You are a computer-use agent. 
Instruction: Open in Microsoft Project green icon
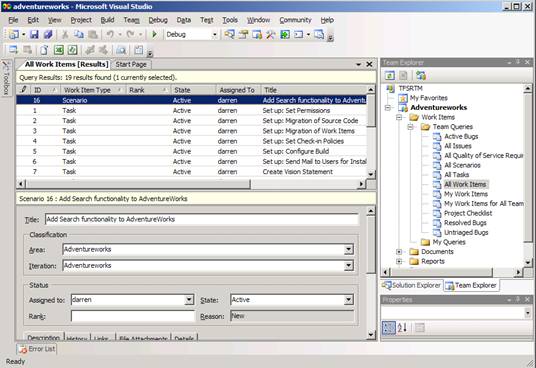[72, 50]
